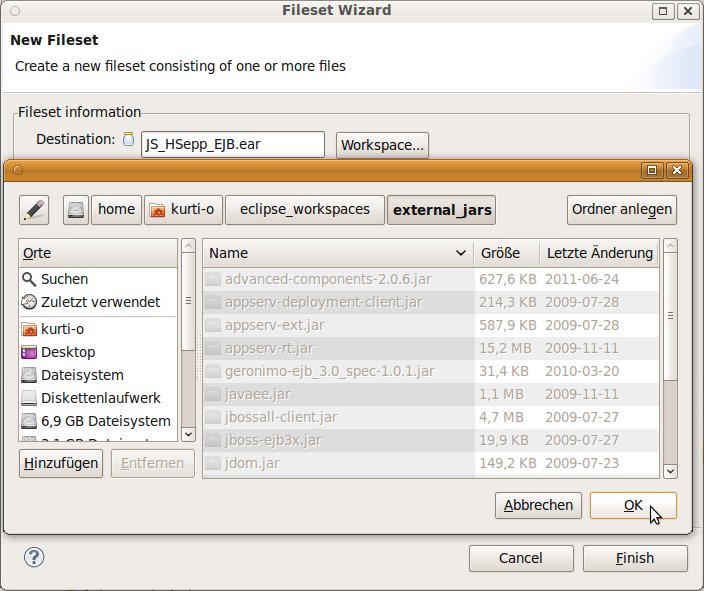This screenshot has width=704, height=591.
Task: Select the Desktop place entry
Action: [x=68, y=352]
